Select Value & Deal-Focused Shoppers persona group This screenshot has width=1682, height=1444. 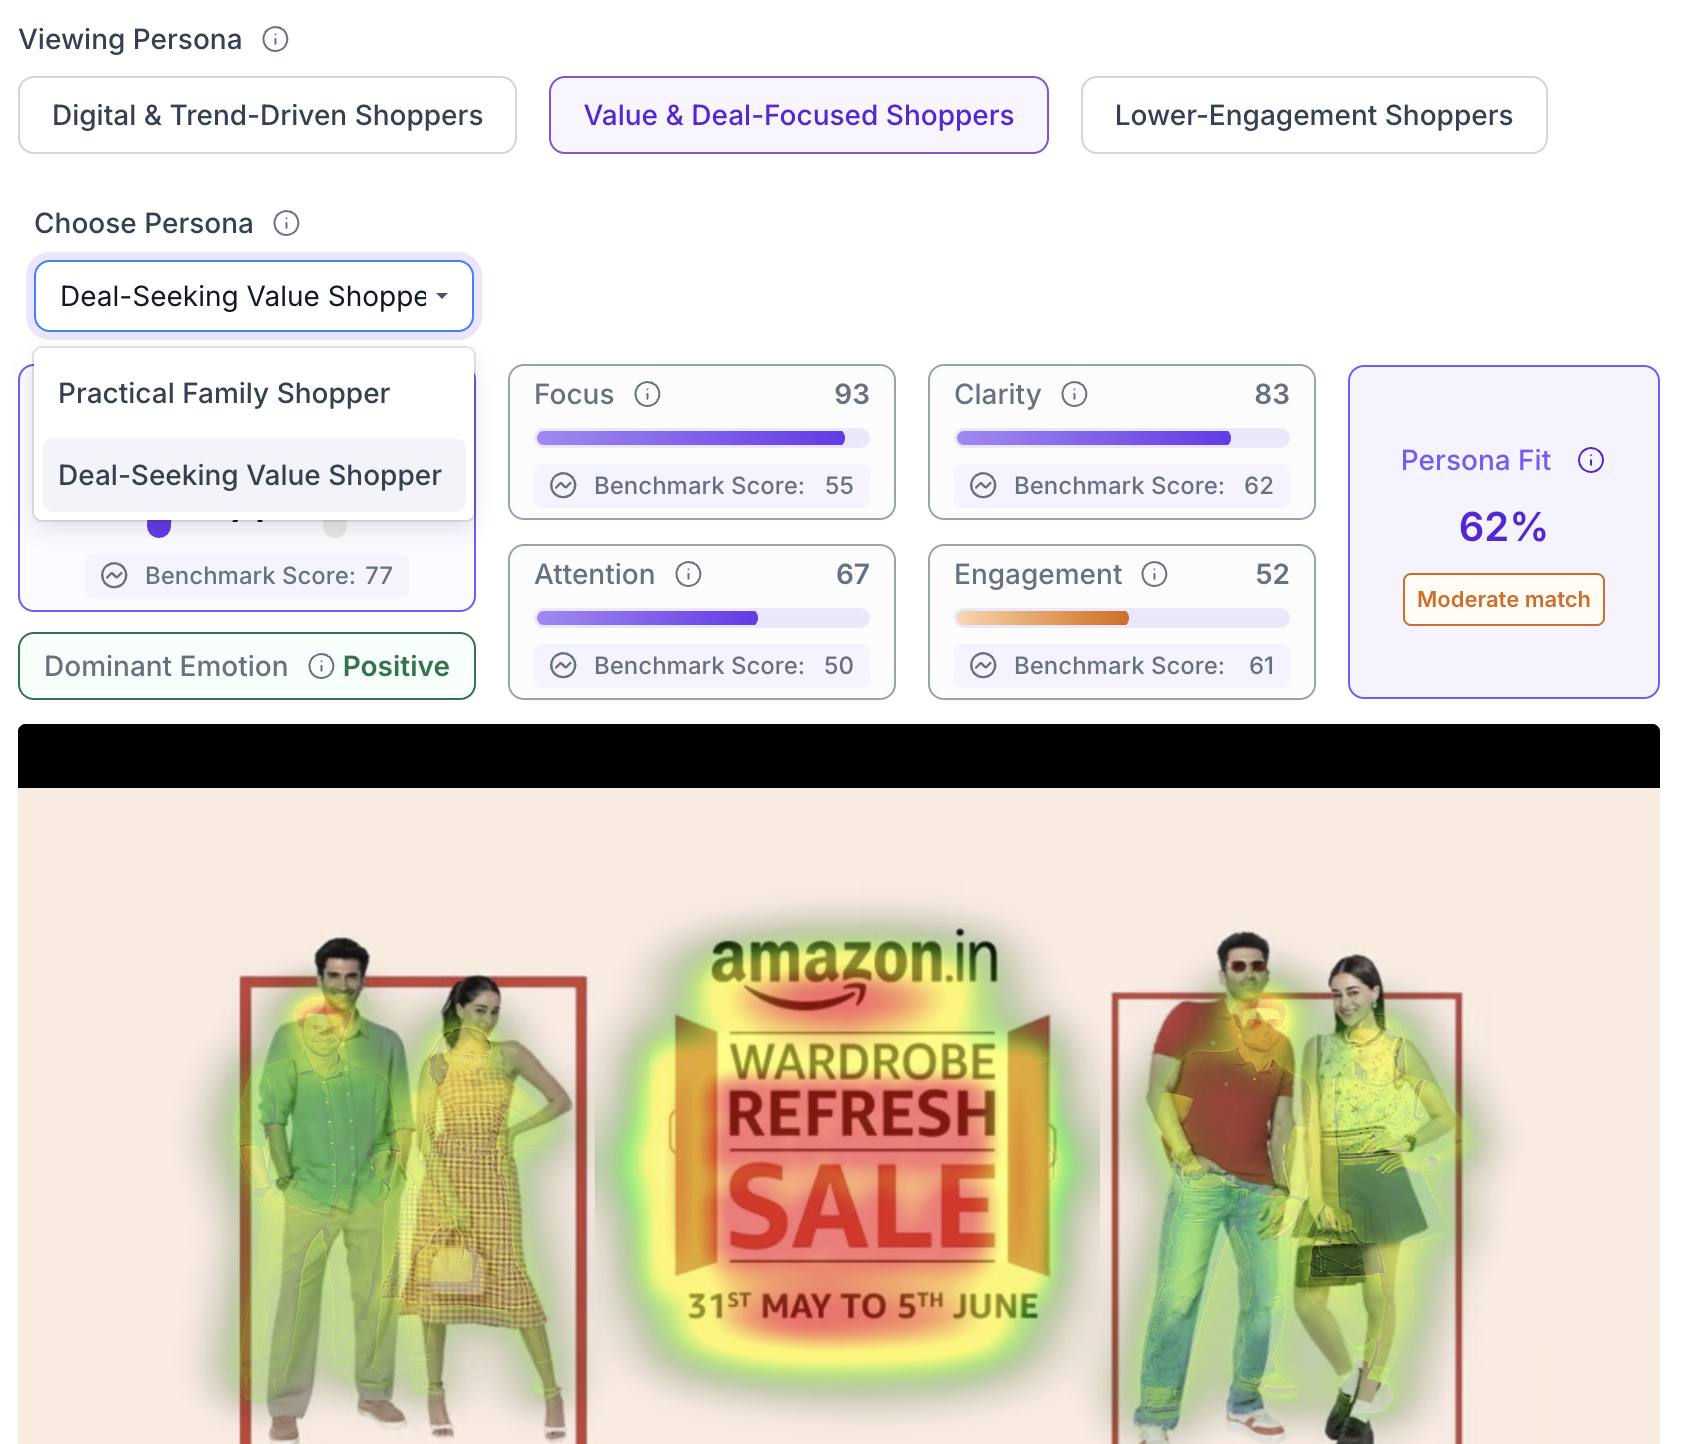coord(798,115)
